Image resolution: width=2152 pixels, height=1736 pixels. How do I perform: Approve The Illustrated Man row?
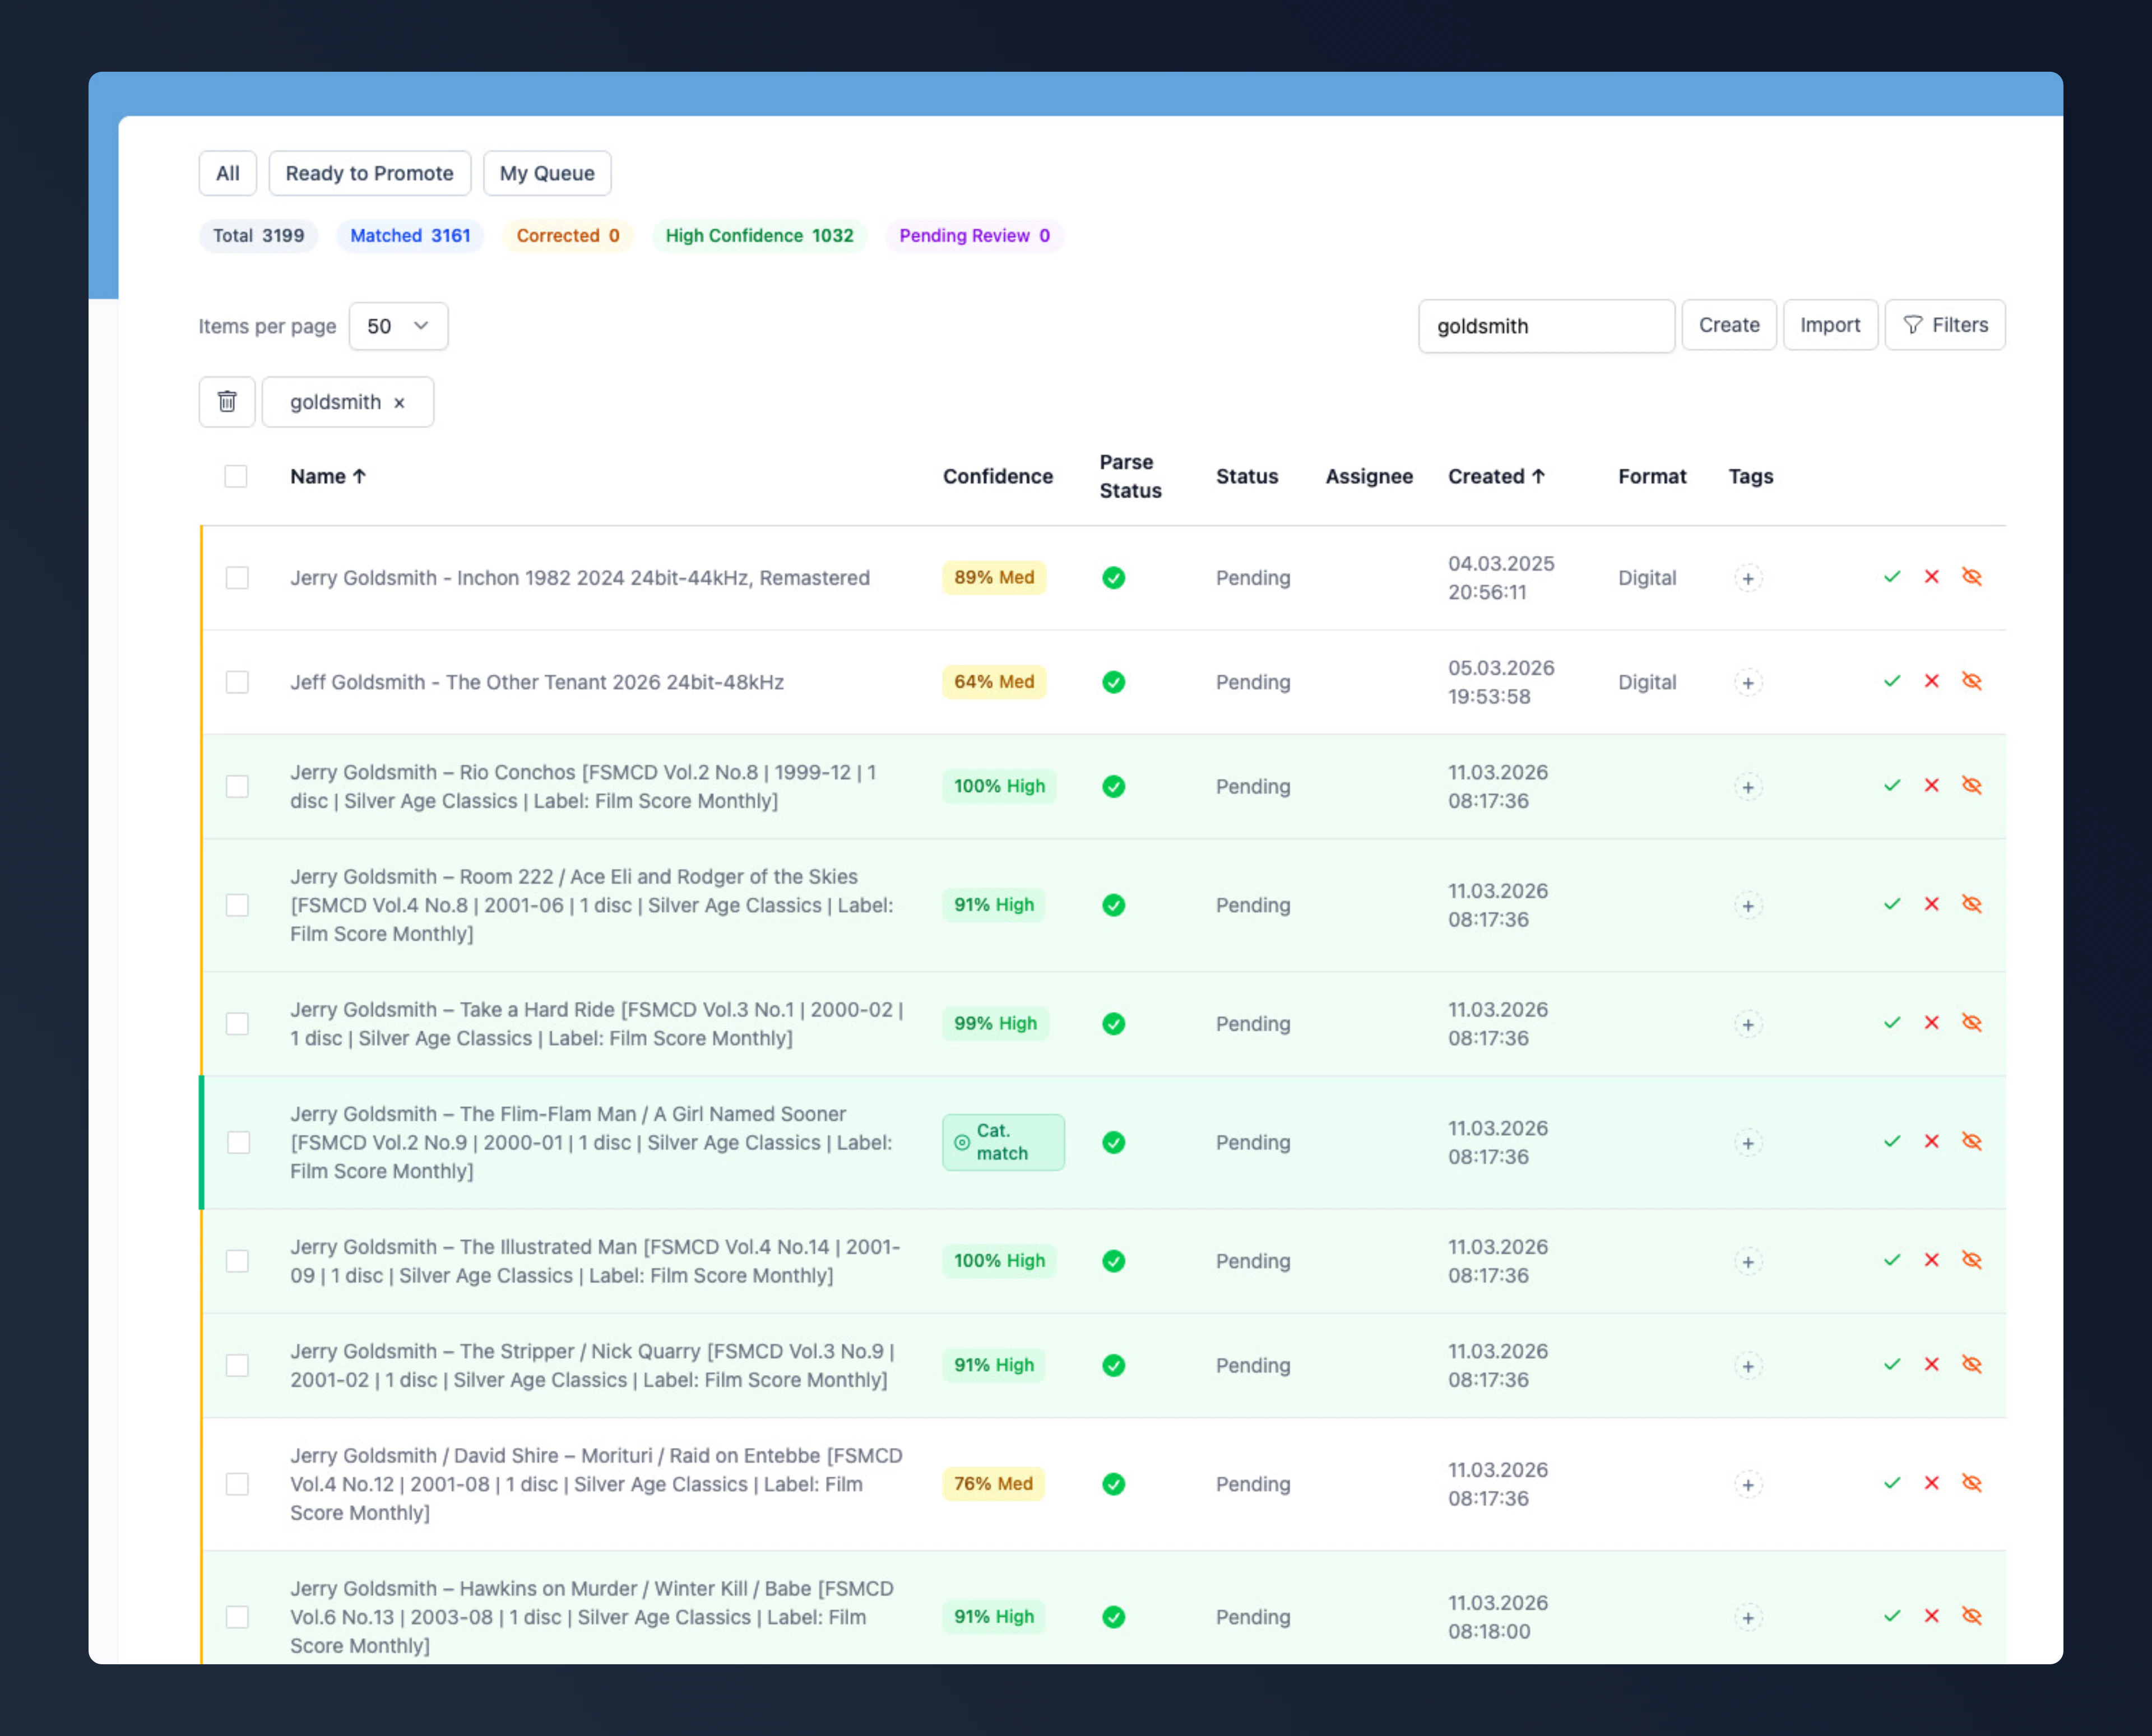click(1891, 1260)
